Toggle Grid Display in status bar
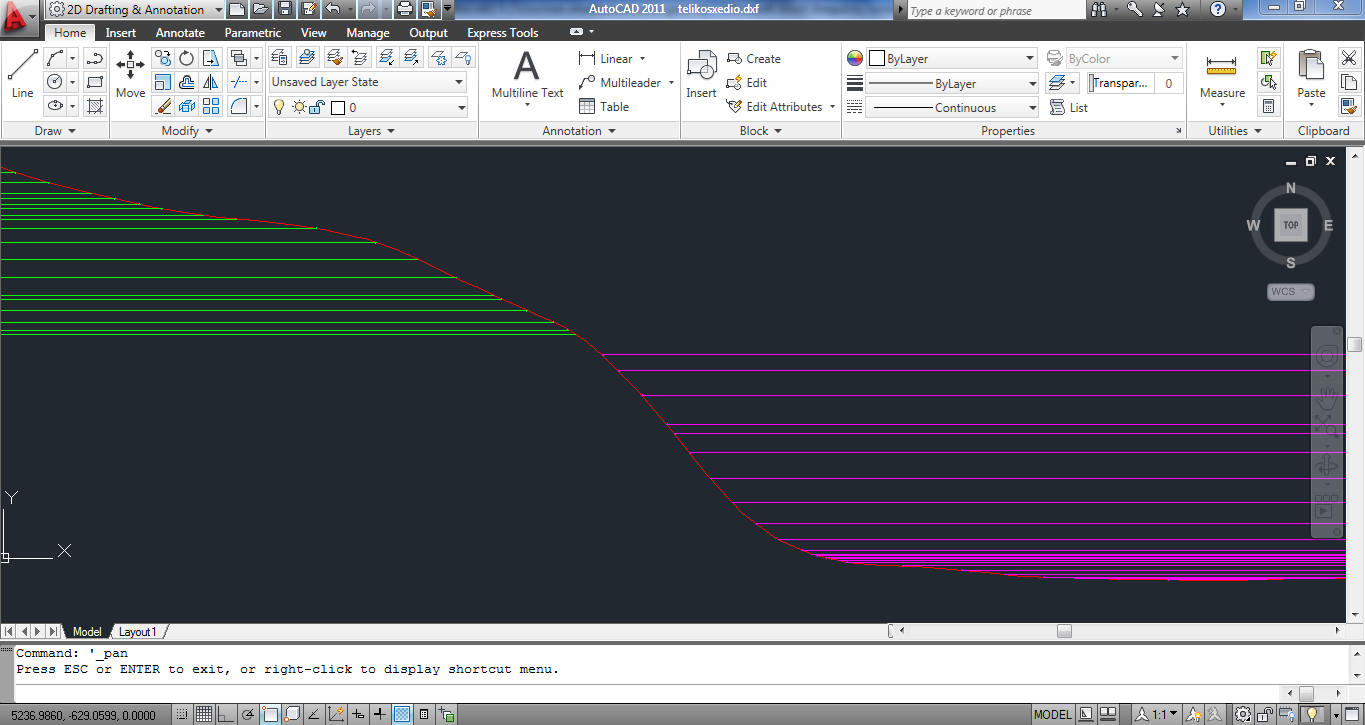The image size is (1365, 725). (x=204, y=714)
